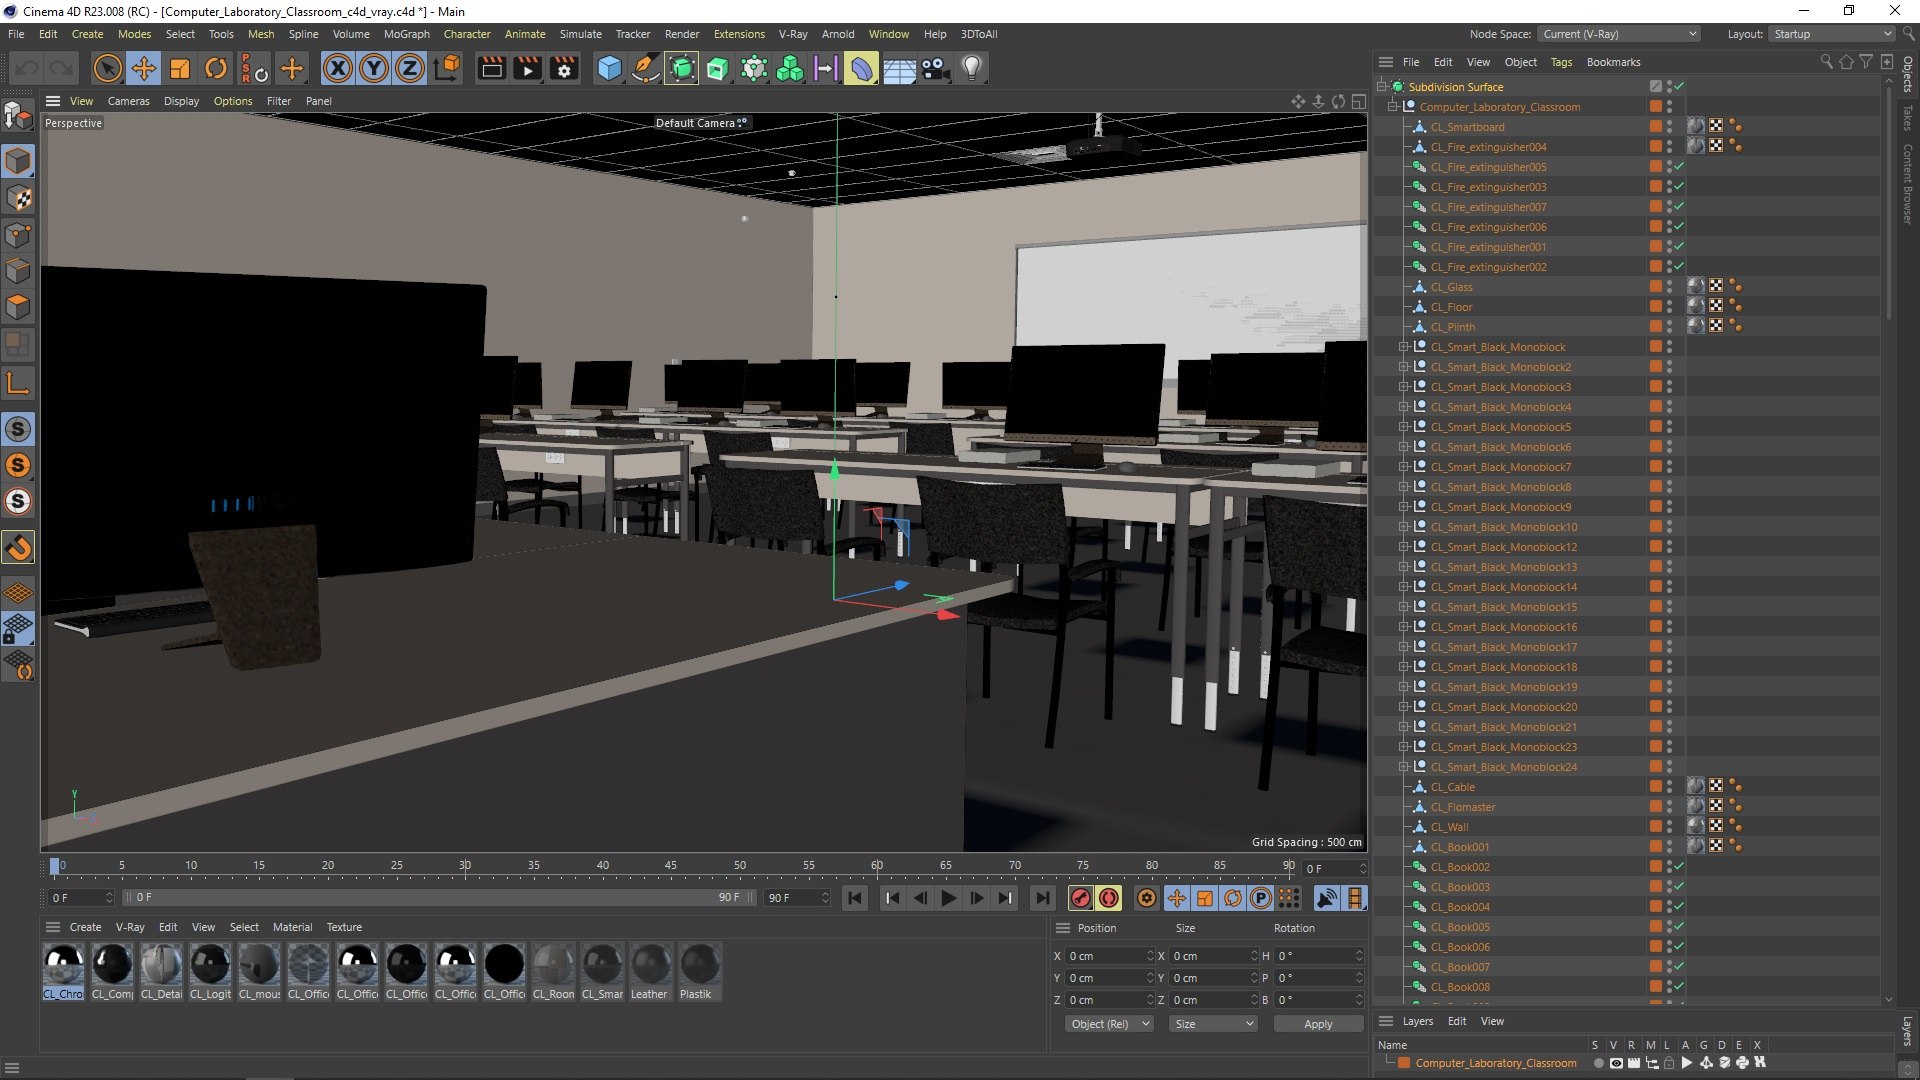Add a Camera object icon
The height and width of the screenshot is (1080, 1920).
935,68
